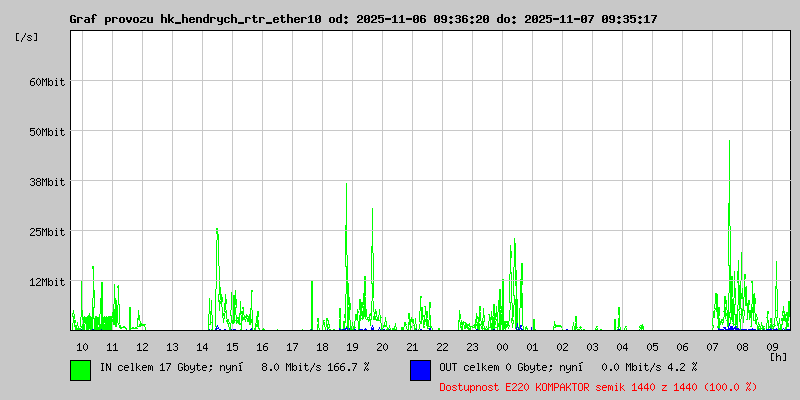The width and height of the screenshot is (800, 400).
Task: Select hour 19 on the time axis
Action: (x=352, y=346)
